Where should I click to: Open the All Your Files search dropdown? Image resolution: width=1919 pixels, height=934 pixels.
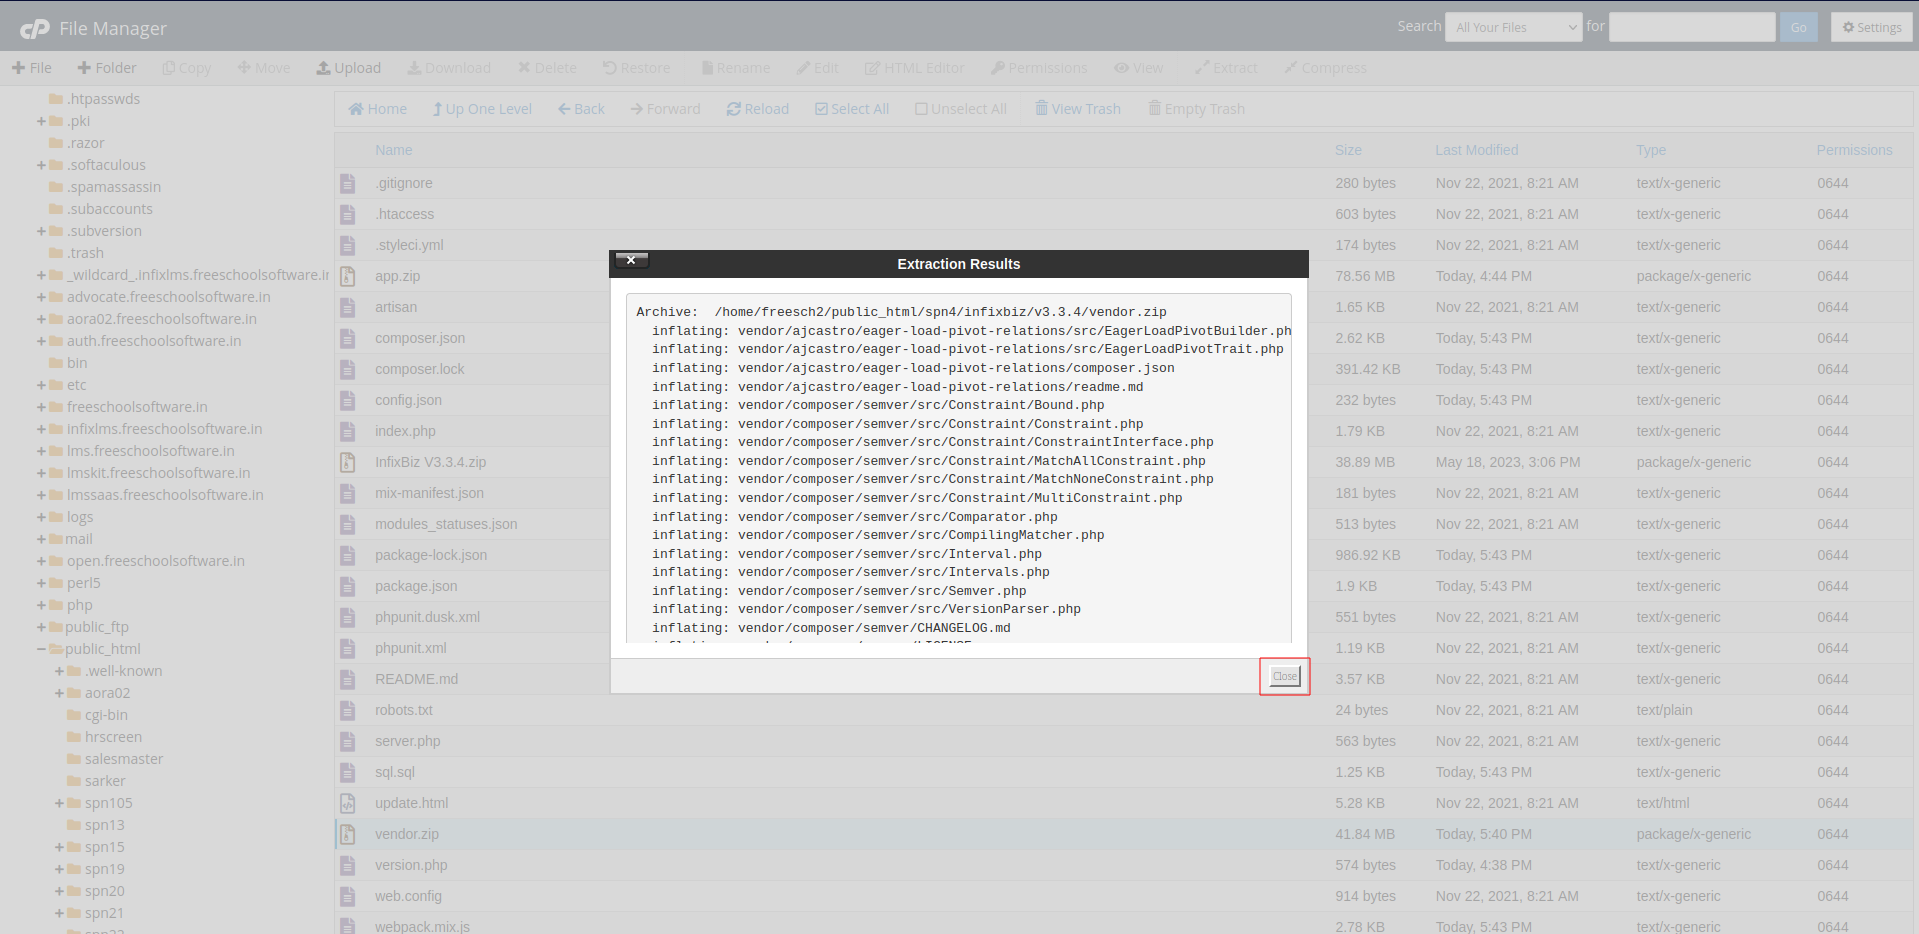click(x=1513, y=27)
